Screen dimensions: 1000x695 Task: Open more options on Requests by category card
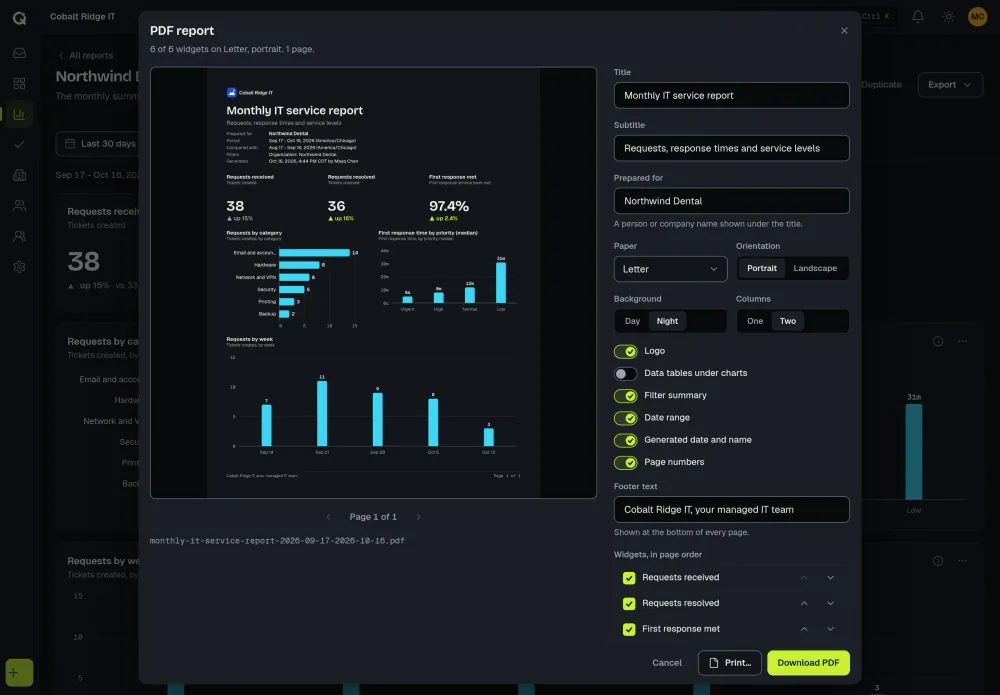[962, 341]
